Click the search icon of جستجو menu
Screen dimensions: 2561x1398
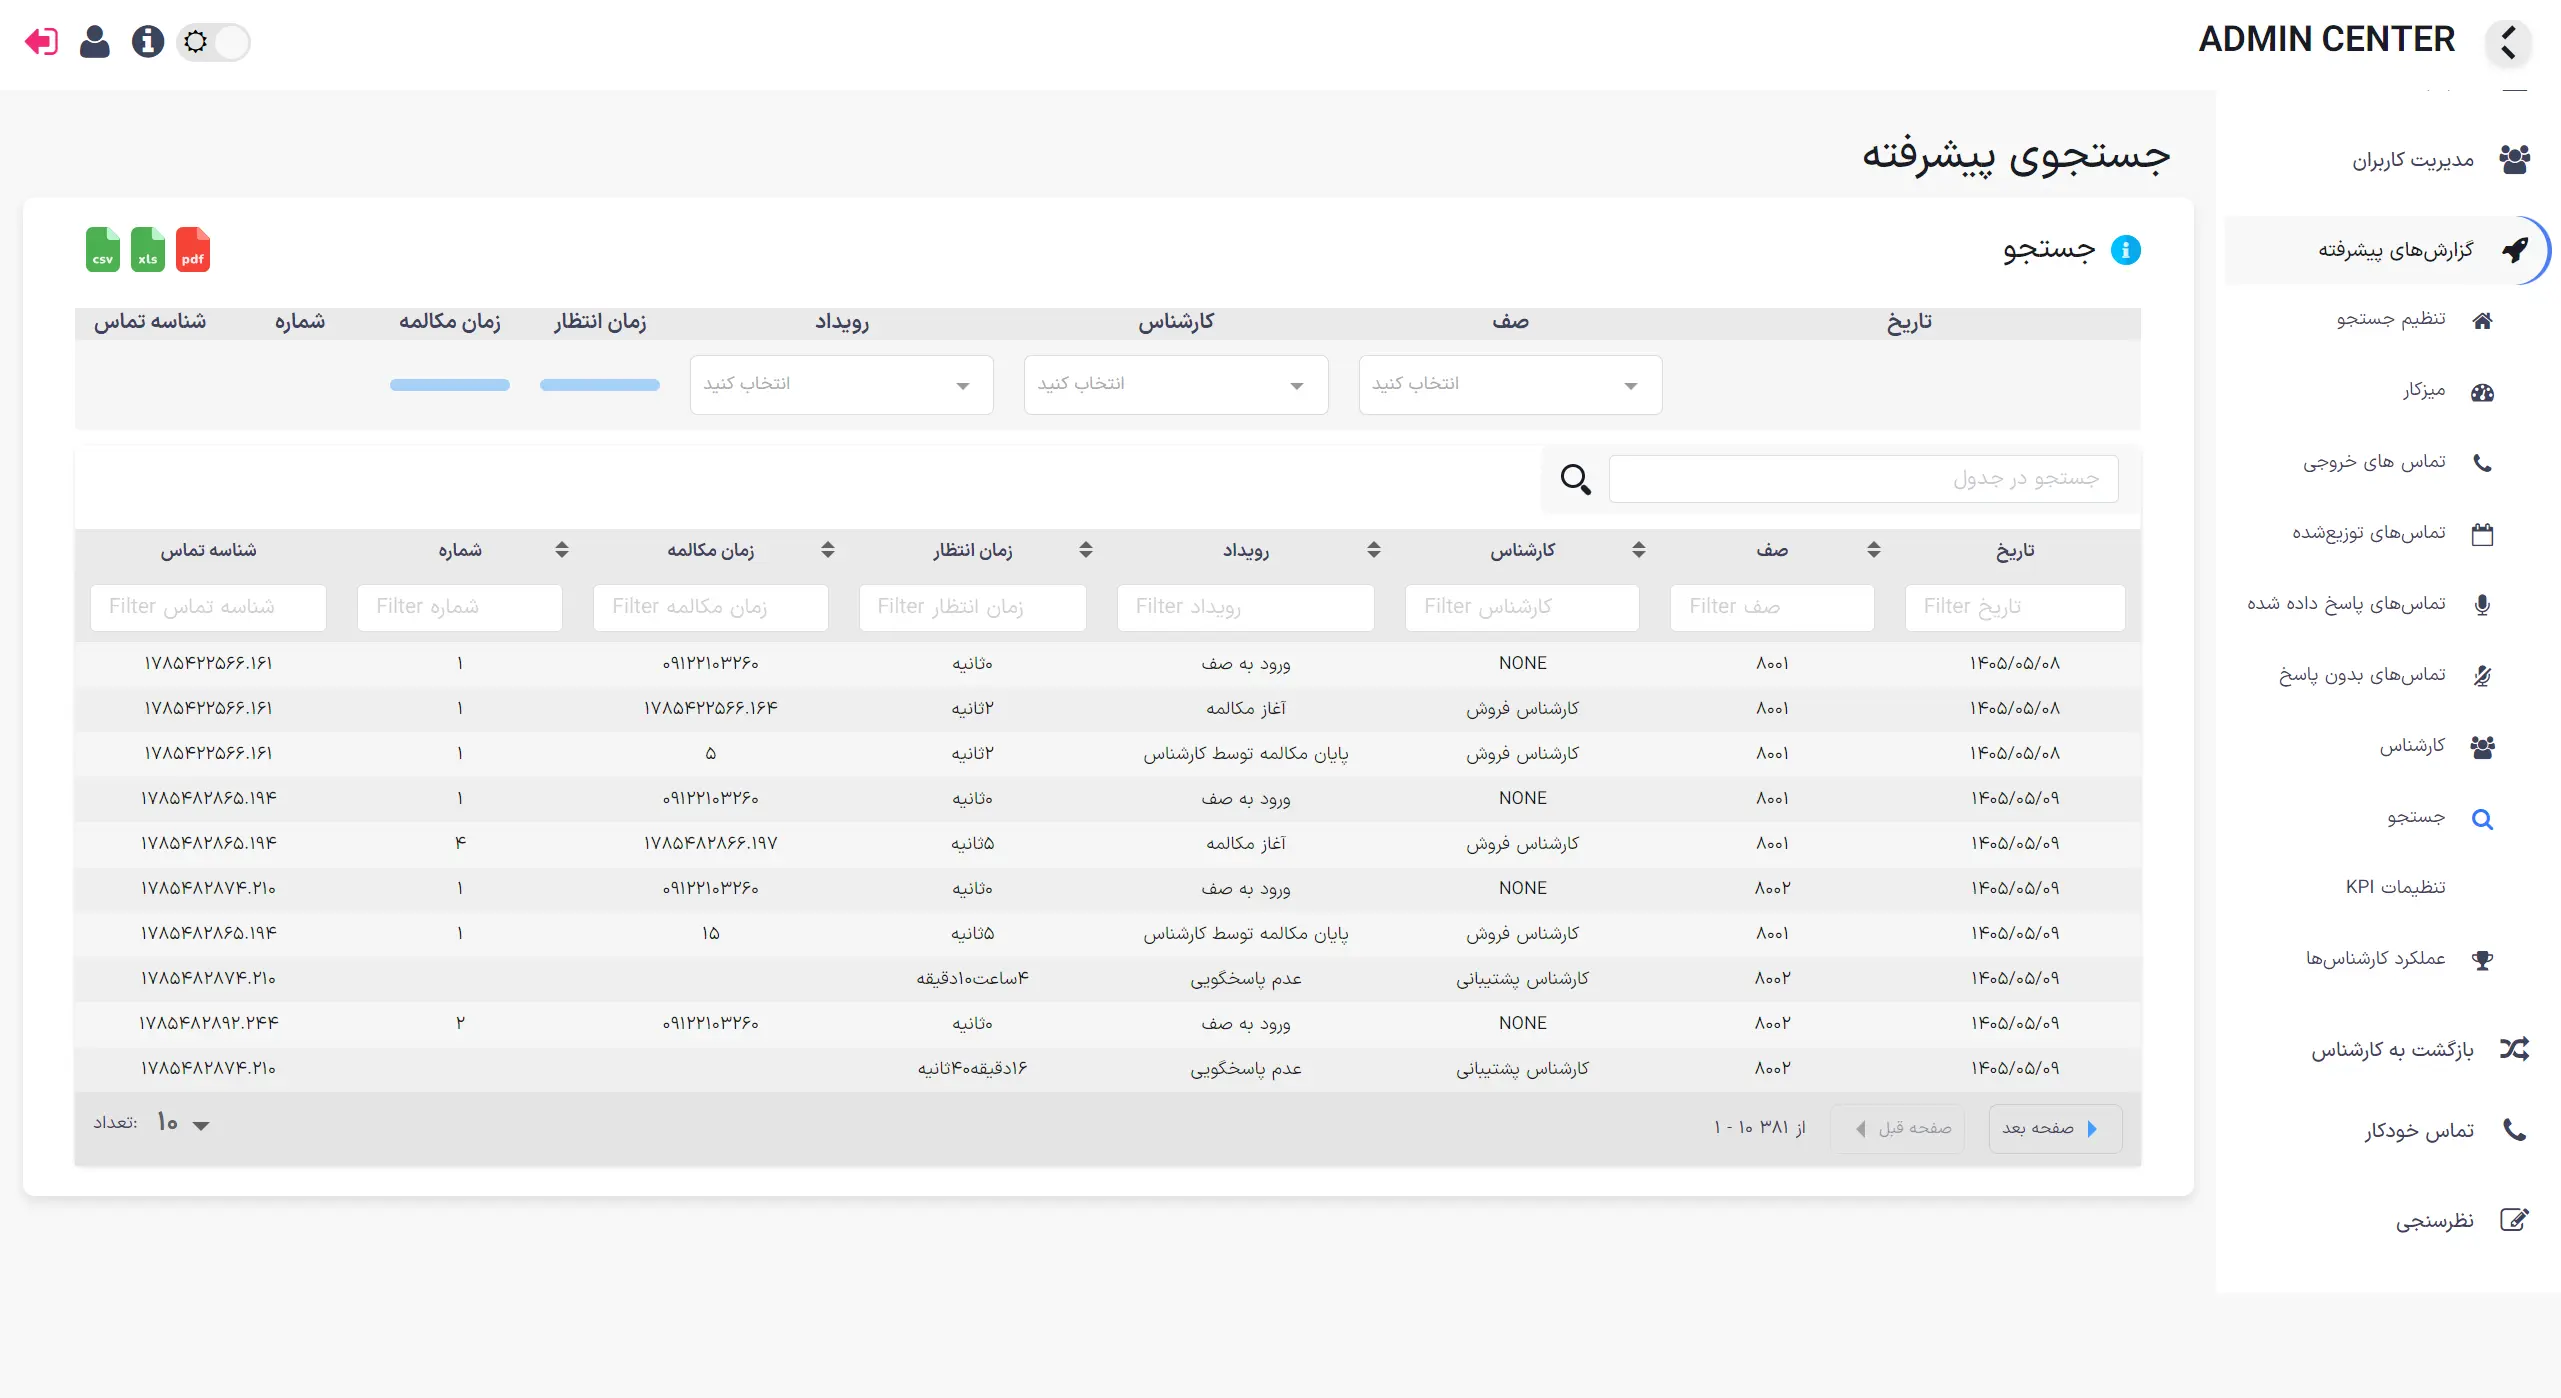(2482, 819)
